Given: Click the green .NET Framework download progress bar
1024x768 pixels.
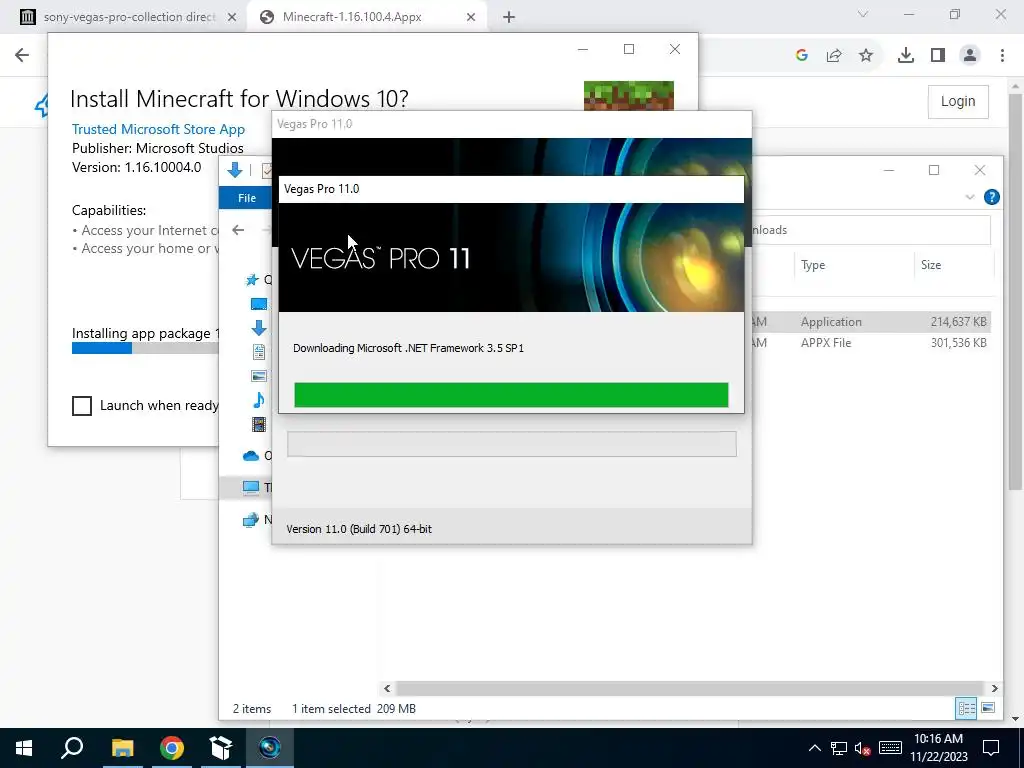Looking at the screenshot, I should (x=511, y=395).
